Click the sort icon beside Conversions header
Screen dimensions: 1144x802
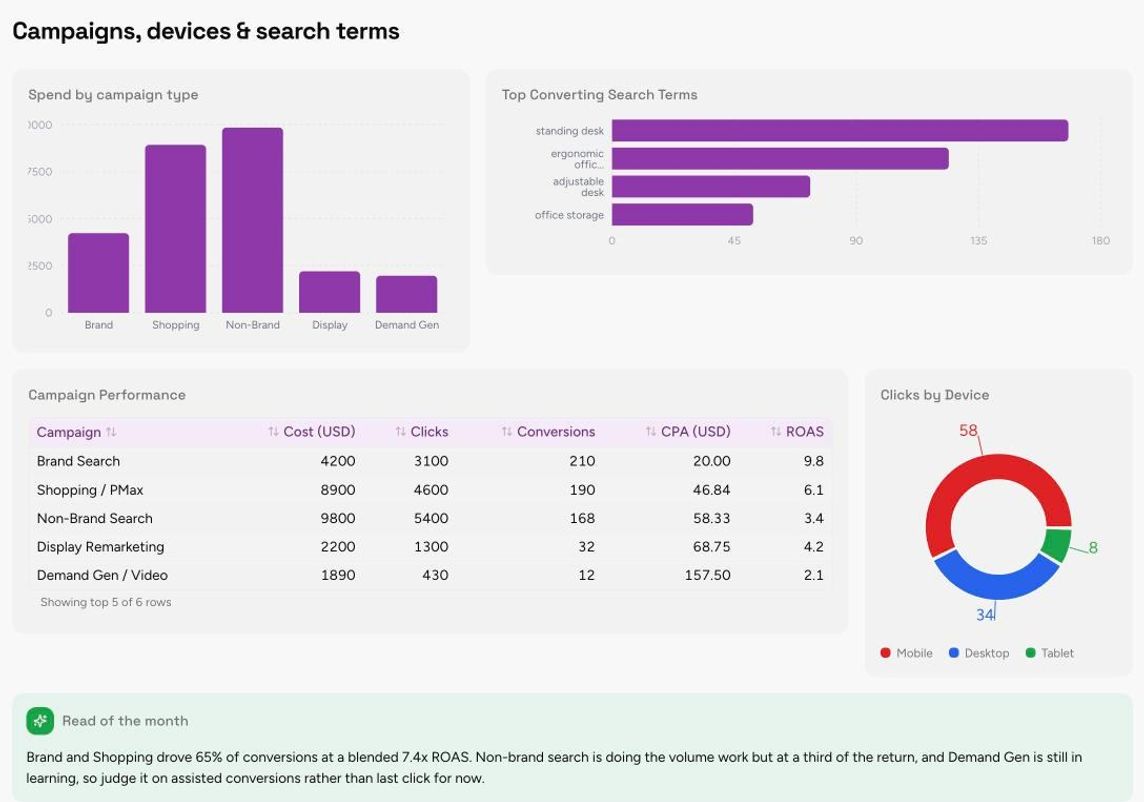coord(507,432)
